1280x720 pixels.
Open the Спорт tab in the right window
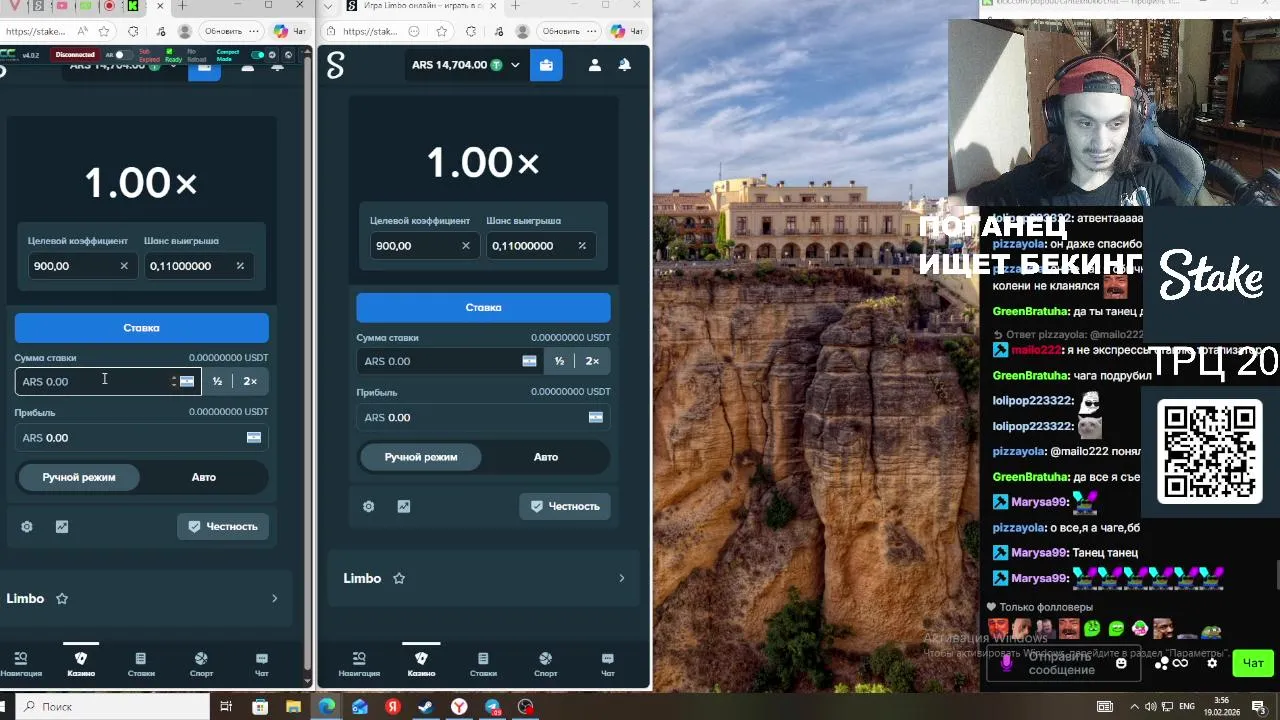point(545,664)
